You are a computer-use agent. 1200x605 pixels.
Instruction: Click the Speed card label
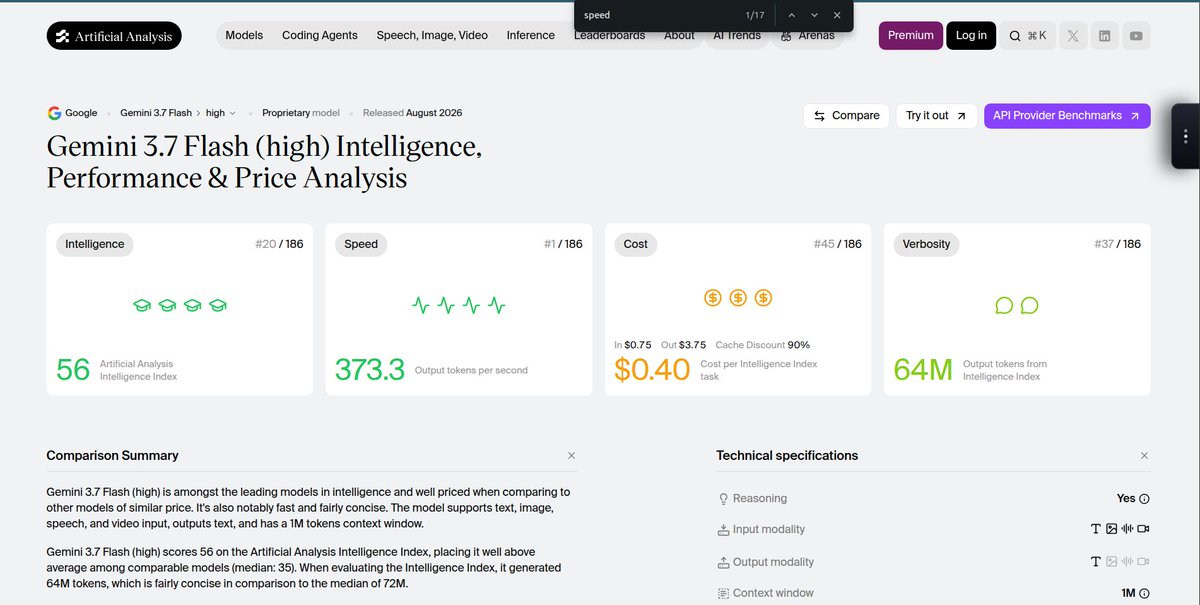pos(361,244)
